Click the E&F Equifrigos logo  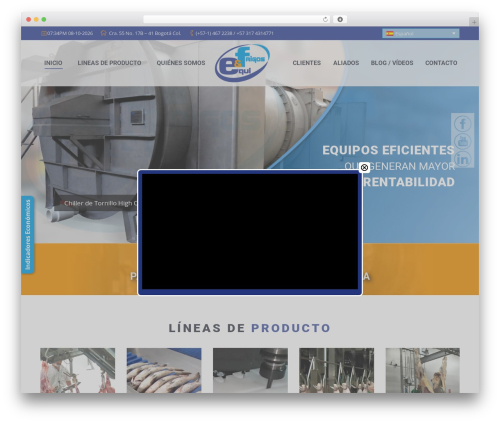[x=242, y=63]
